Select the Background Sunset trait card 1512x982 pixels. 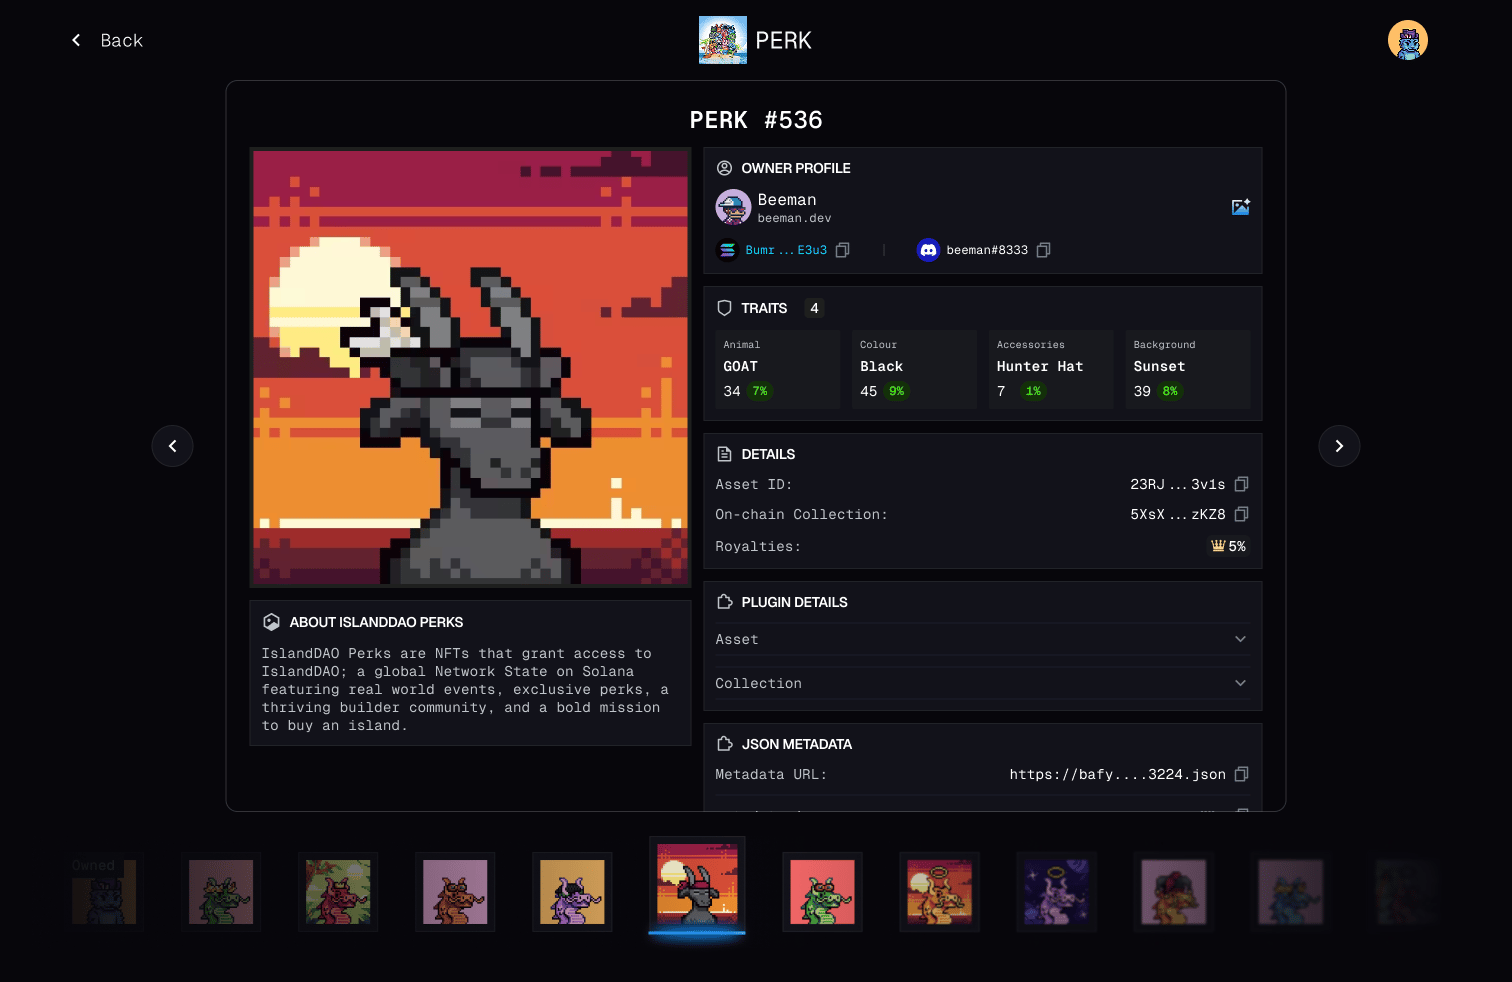click(1187, 369)
